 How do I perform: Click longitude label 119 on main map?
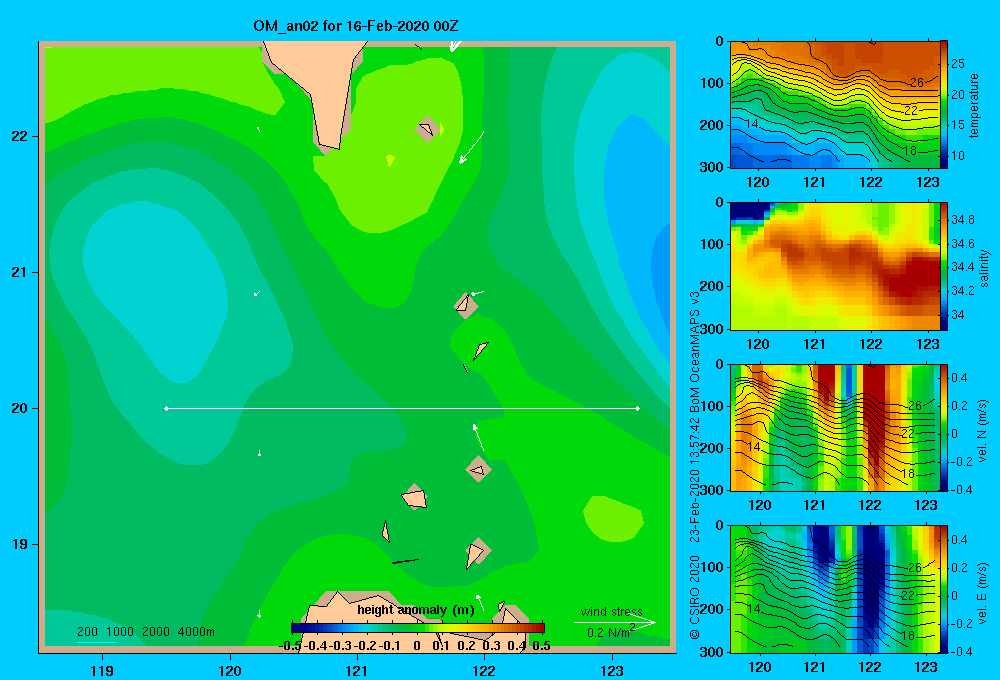coord(102,670)
